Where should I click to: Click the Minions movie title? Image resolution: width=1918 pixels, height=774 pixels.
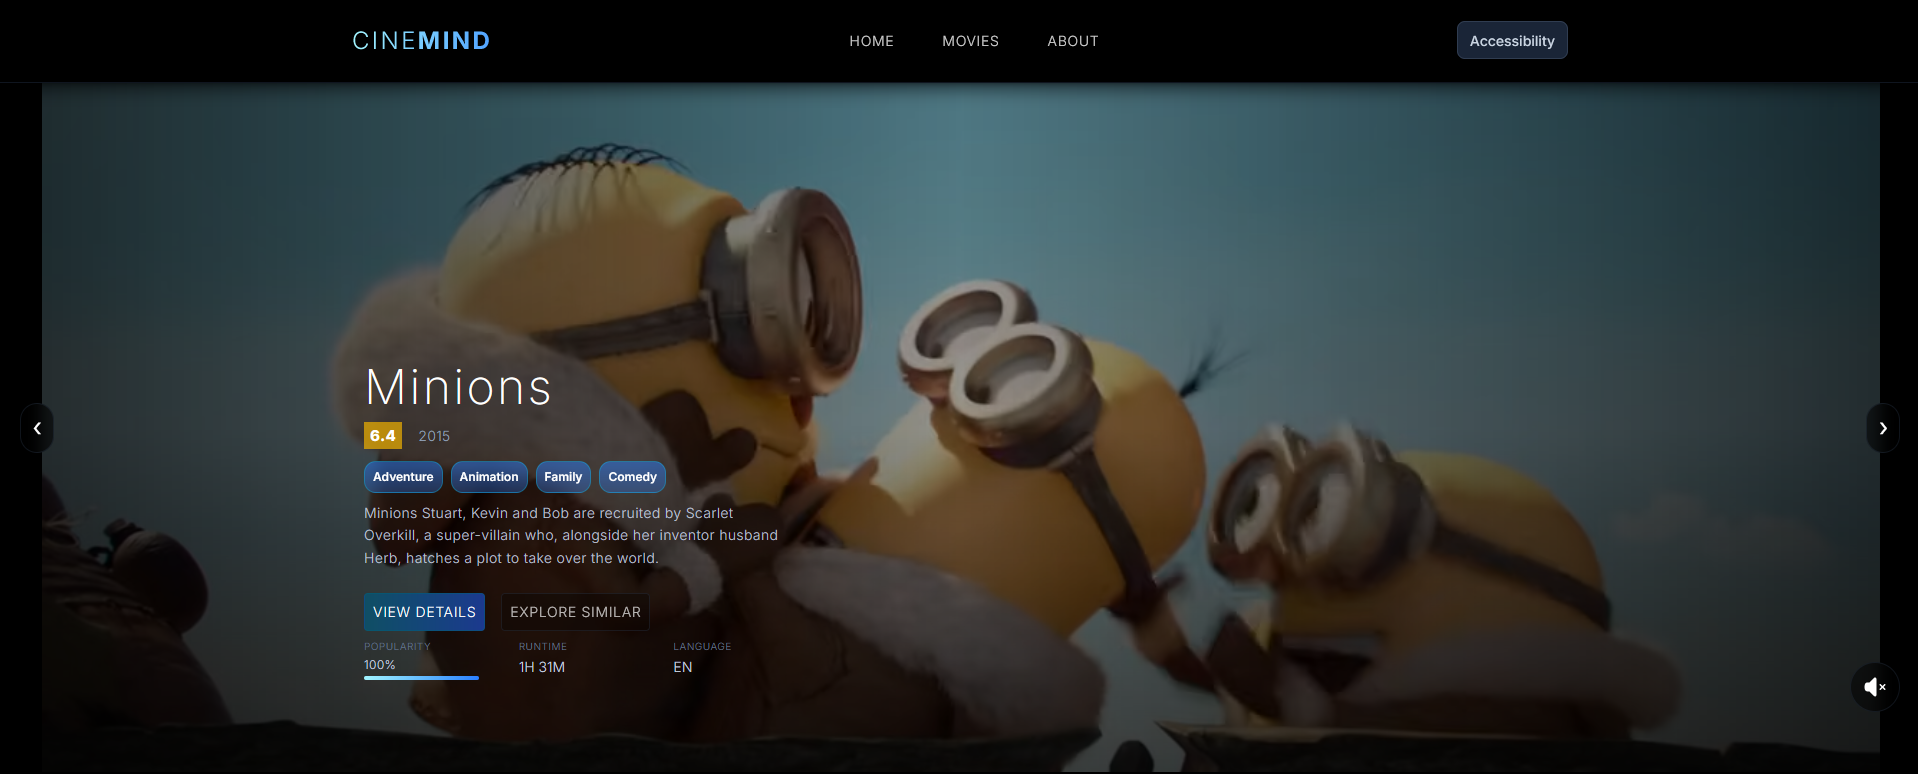click(458, 388)
